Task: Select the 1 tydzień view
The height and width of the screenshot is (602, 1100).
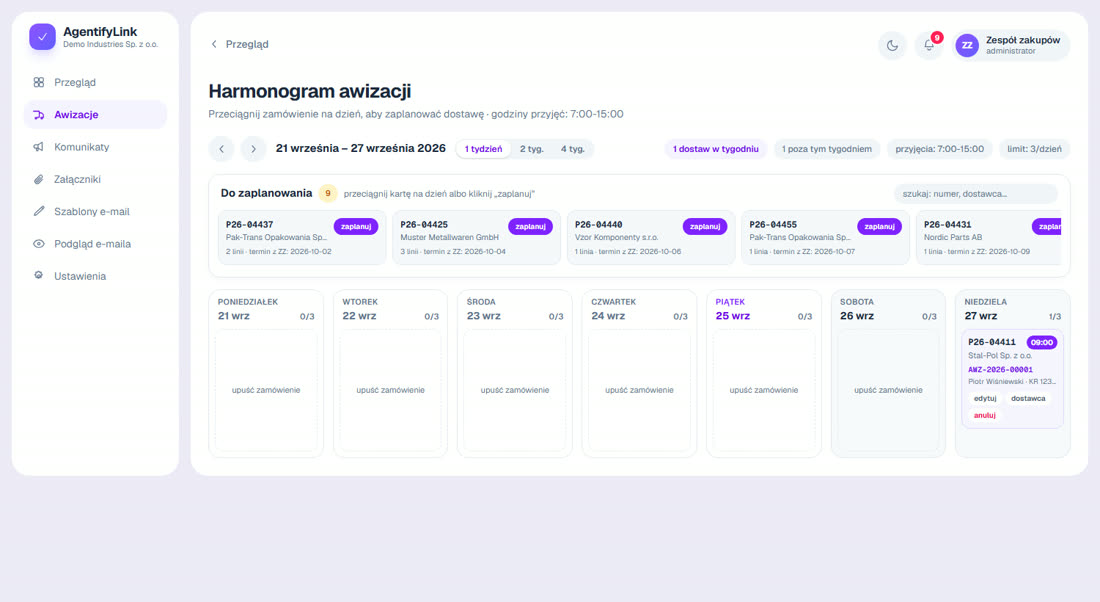Action: click(483, 149)
